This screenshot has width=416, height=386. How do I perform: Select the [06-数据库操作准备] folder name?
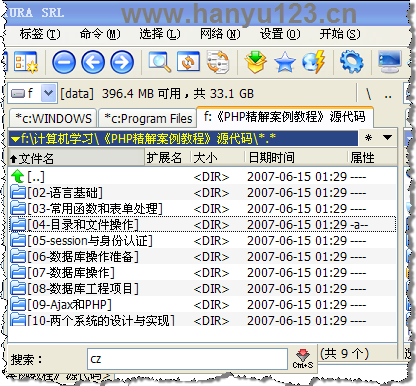click(83, 257)
